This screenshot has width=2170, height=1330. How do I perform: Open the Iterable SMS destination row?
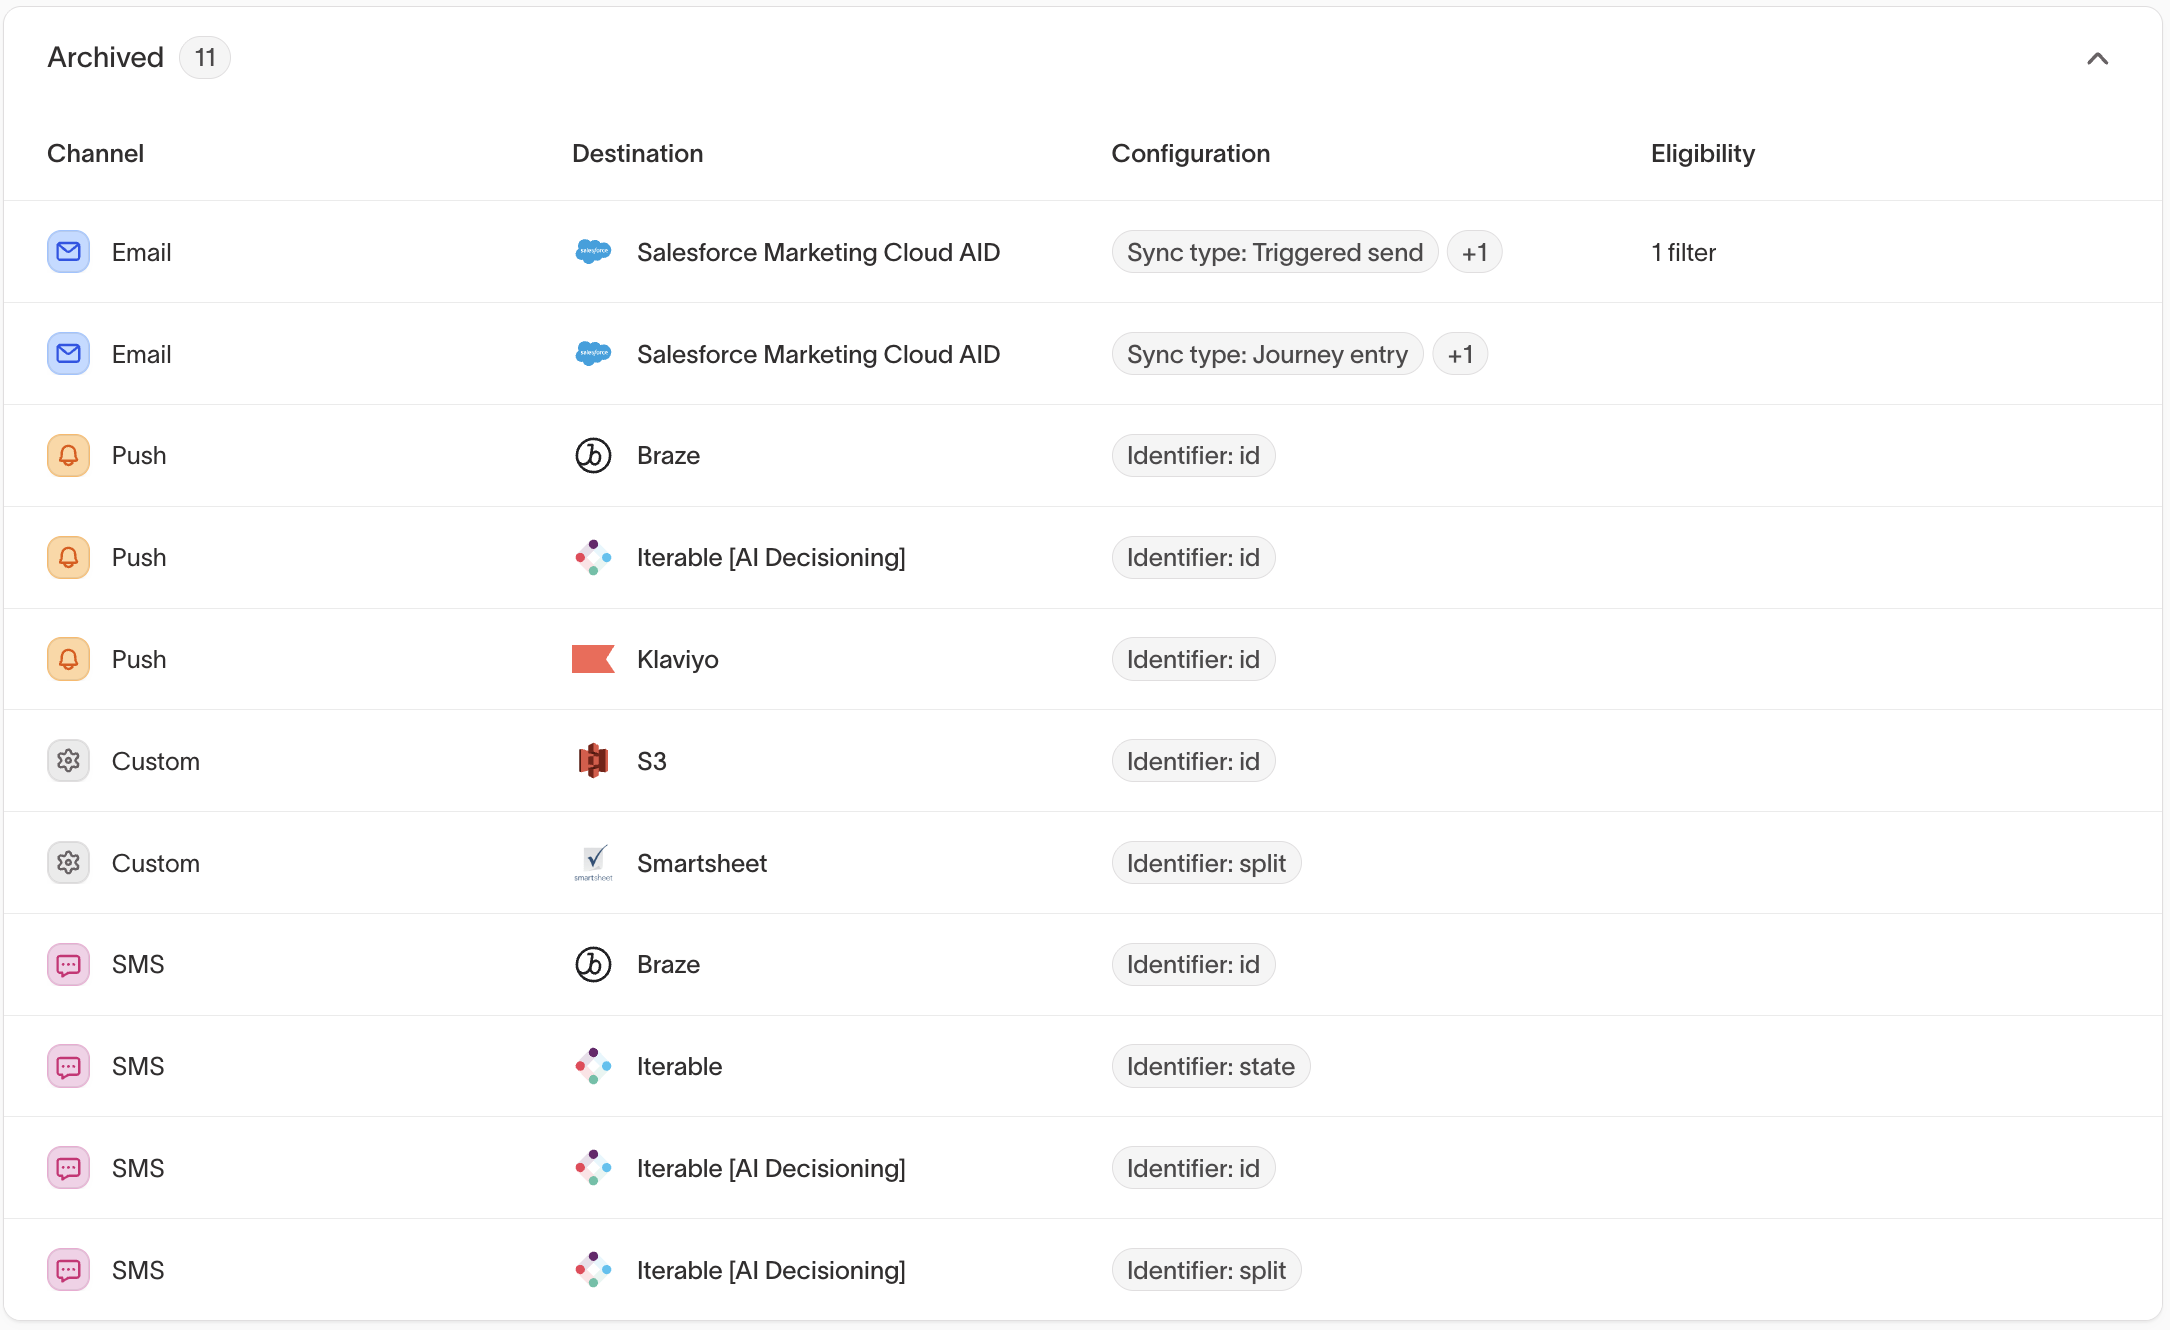679,1066
